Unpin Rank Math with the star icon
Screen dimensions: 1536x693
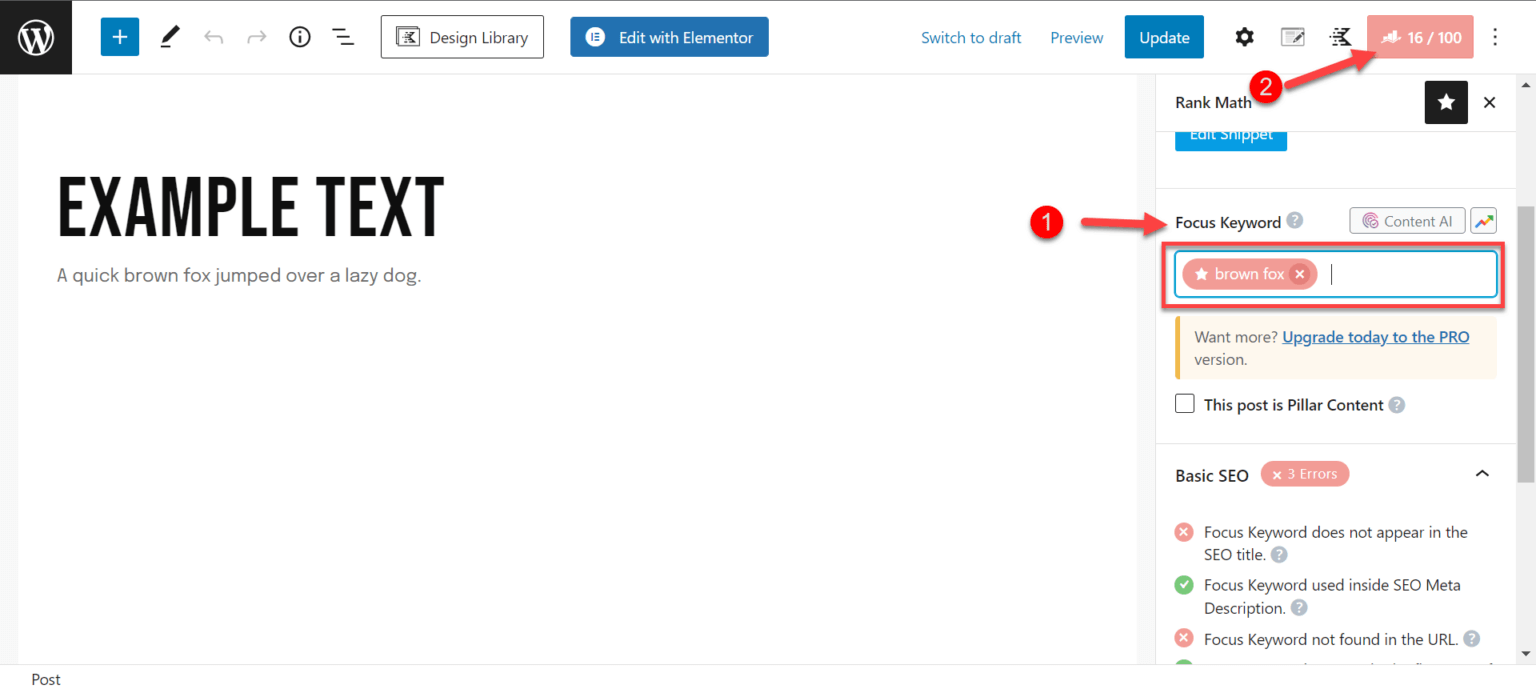pyautogui.click(x=1446, y=102)
